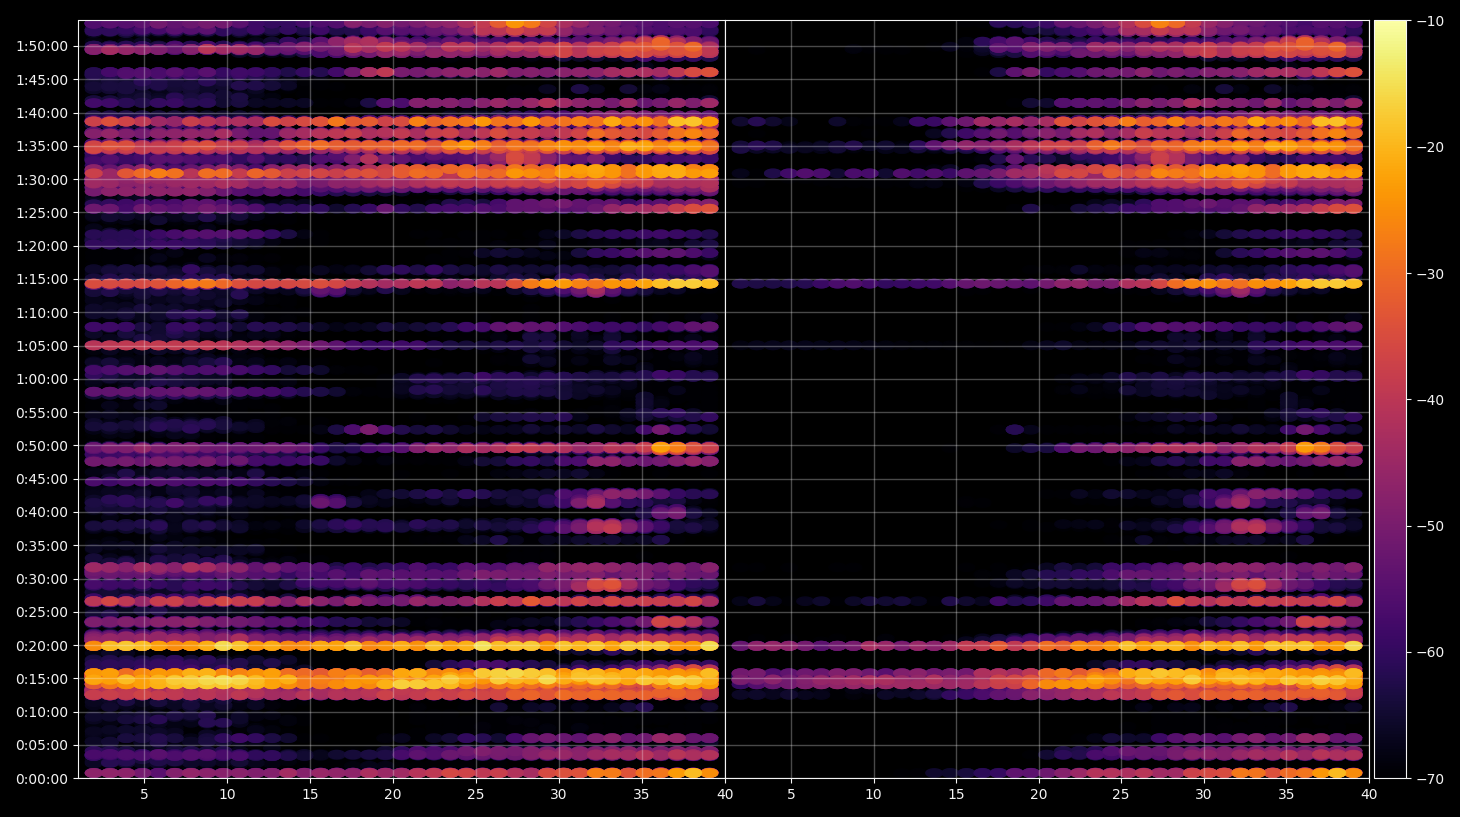Click x-axis label 15 under the left heatmap

[x=310, y=795]
